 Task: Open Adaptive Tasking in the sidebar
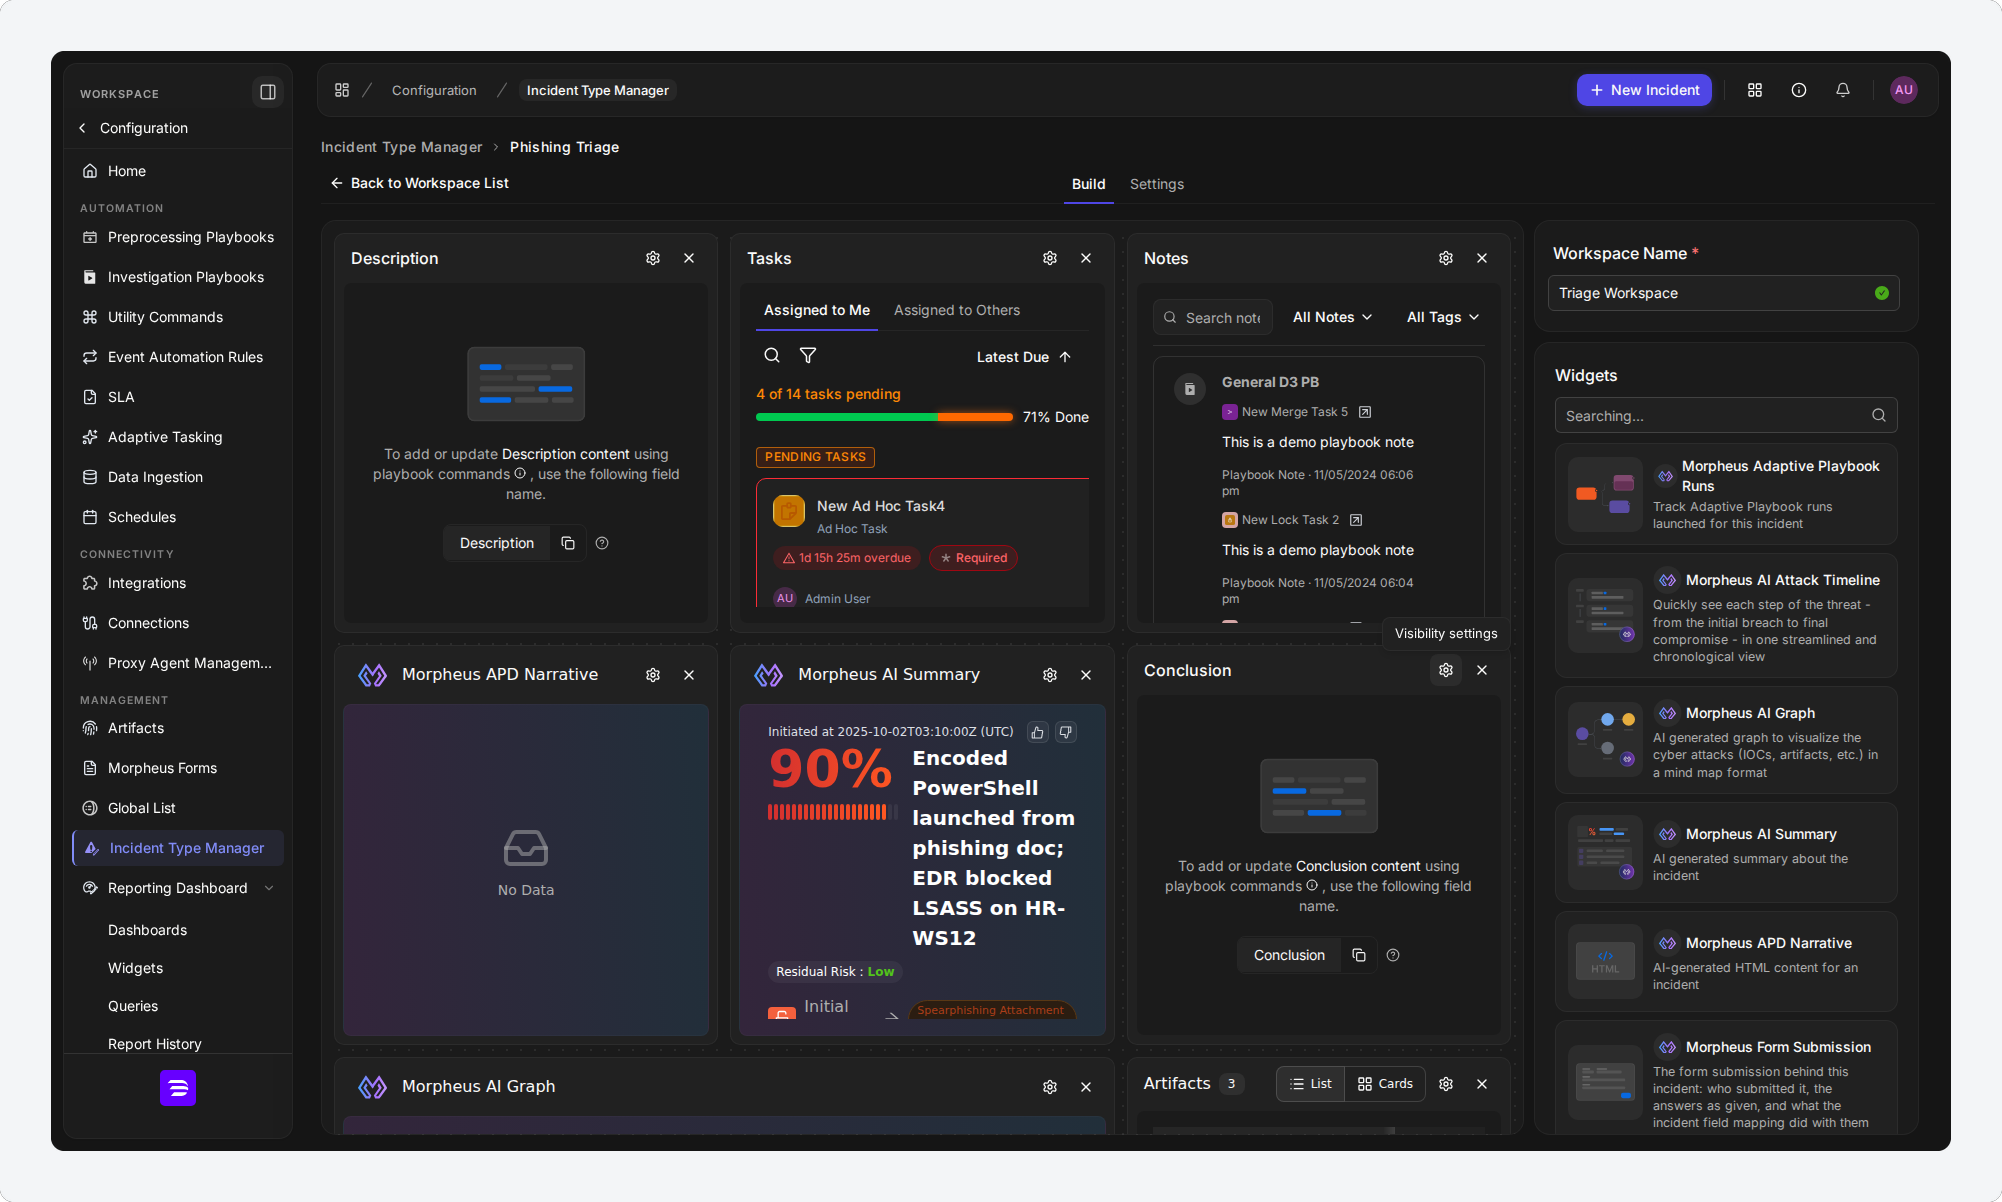165,437
